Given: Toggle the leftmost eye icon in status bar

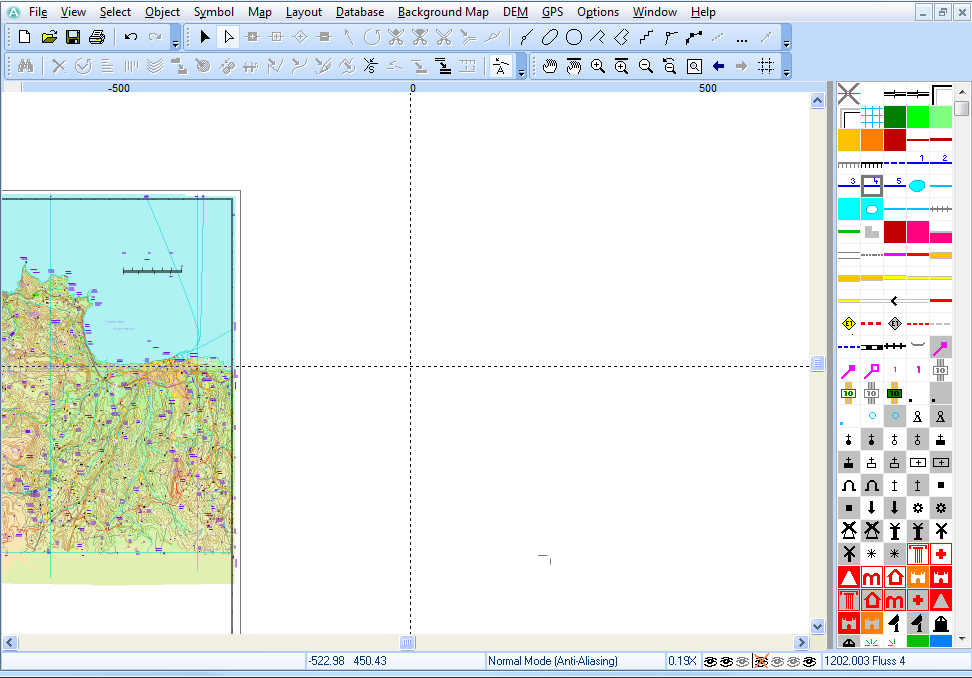Looking at the screenshot, I should [710, 661].
